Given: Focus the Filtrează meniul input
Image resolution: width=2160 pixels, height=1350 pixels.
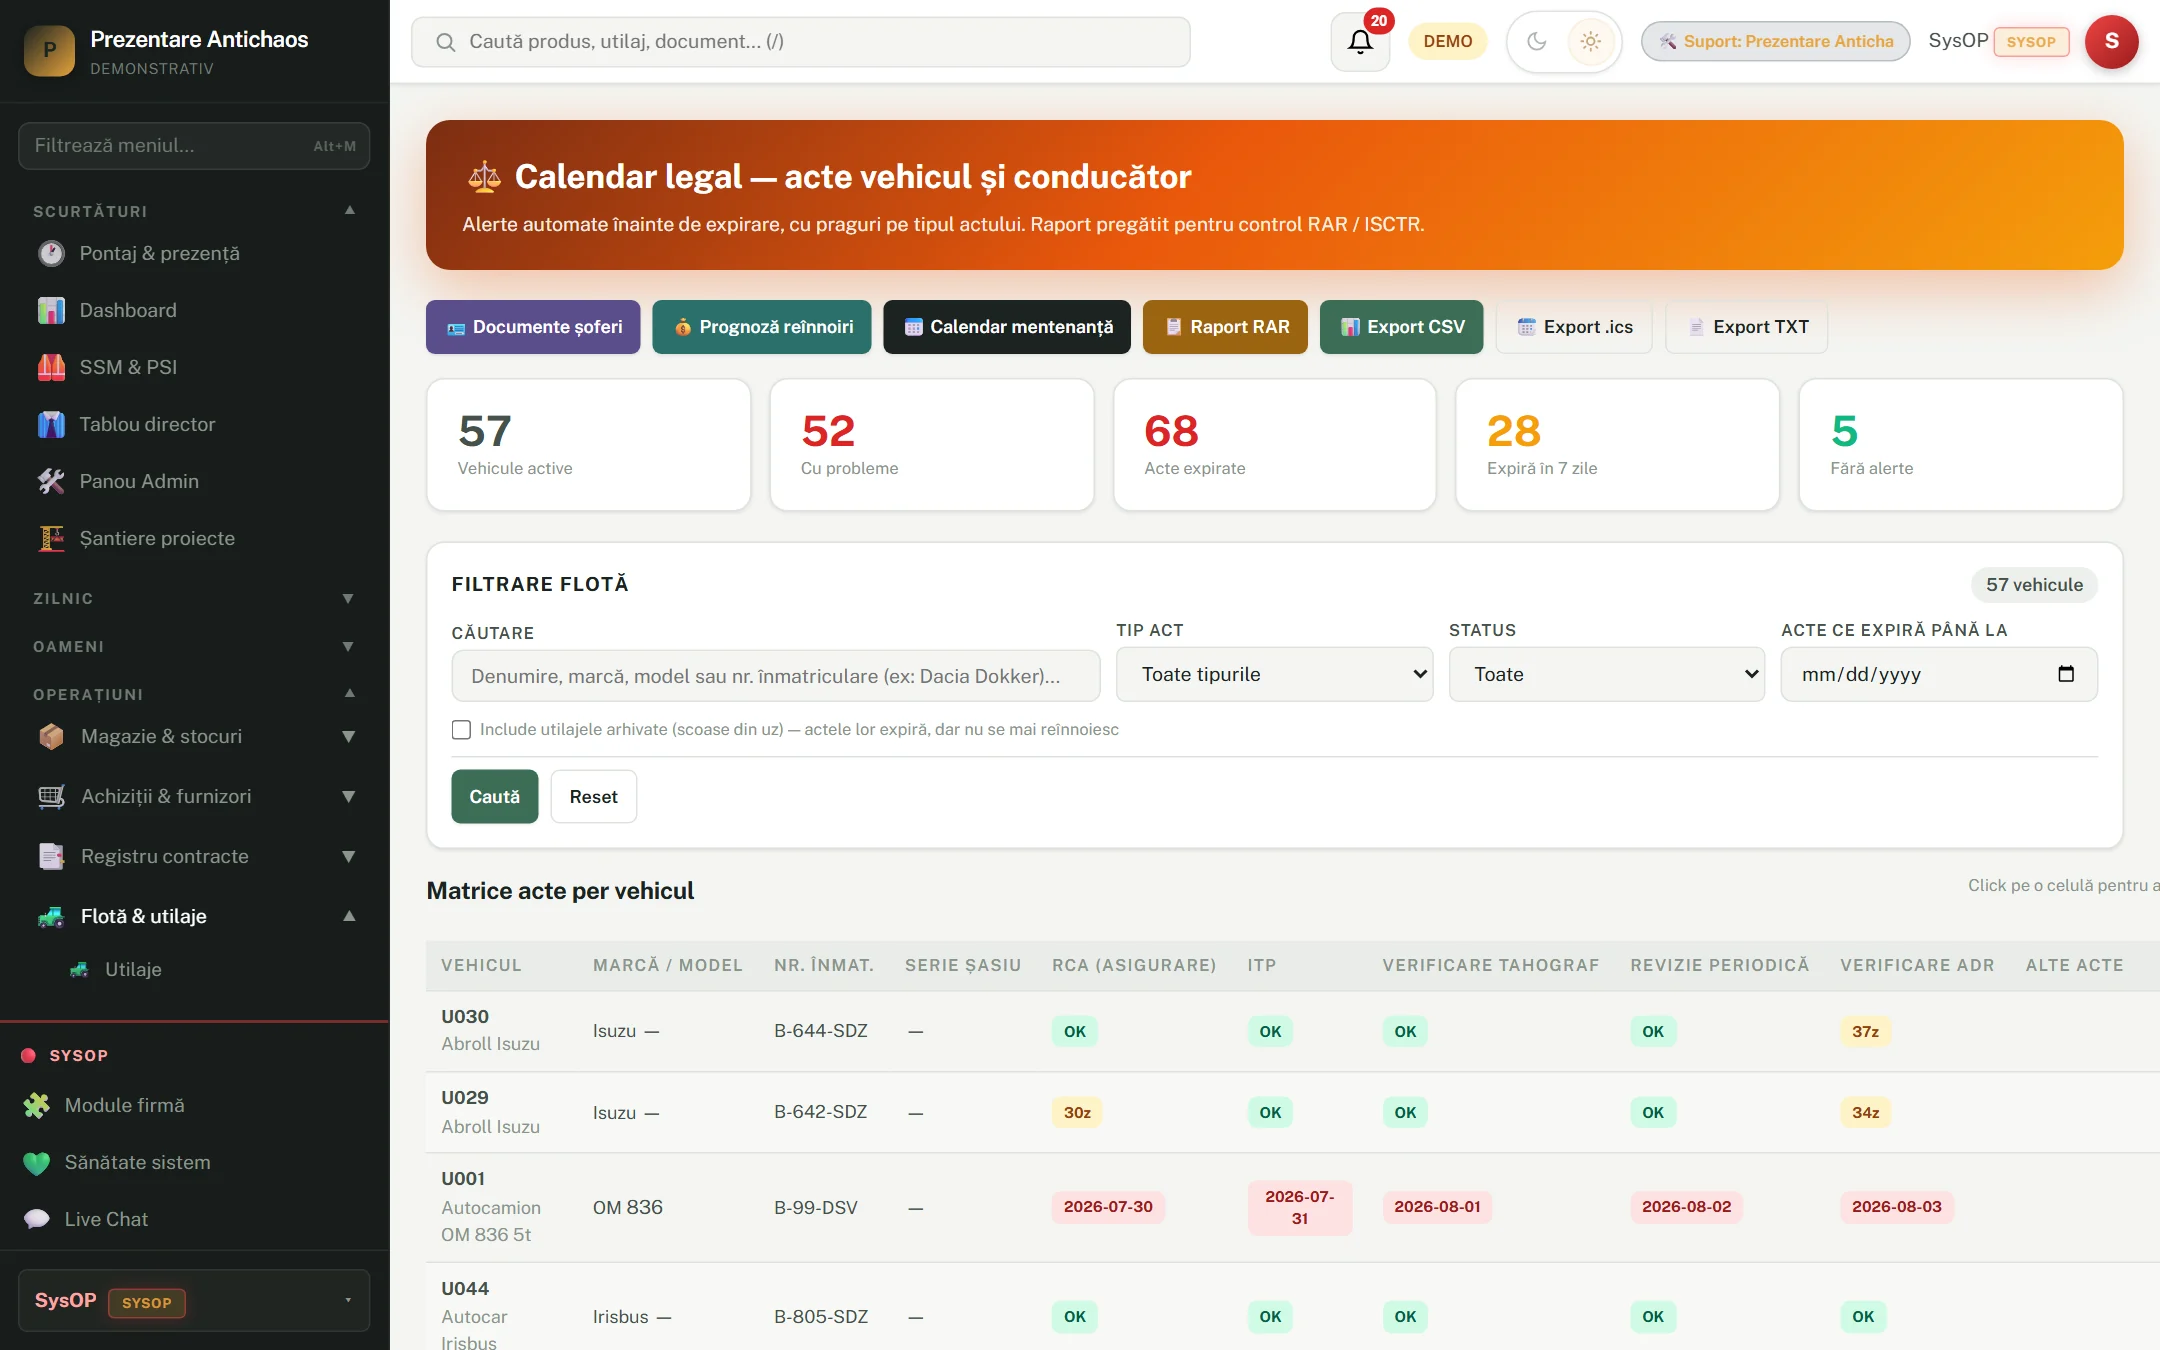Looking at the screenshot, I should click(x=194, y=146).
